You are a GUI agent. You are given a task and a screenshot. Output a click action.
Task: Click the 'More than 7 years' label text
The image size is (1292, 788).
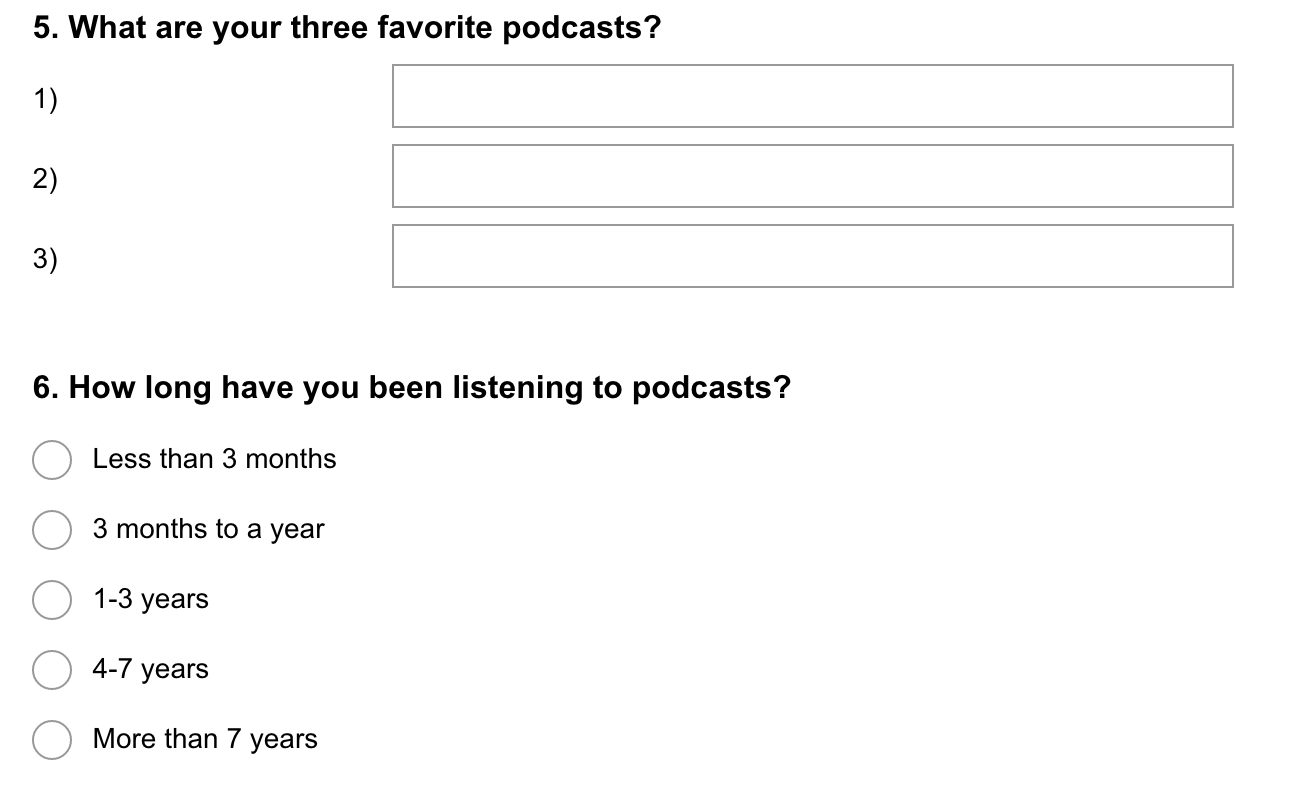click(205, 739)
